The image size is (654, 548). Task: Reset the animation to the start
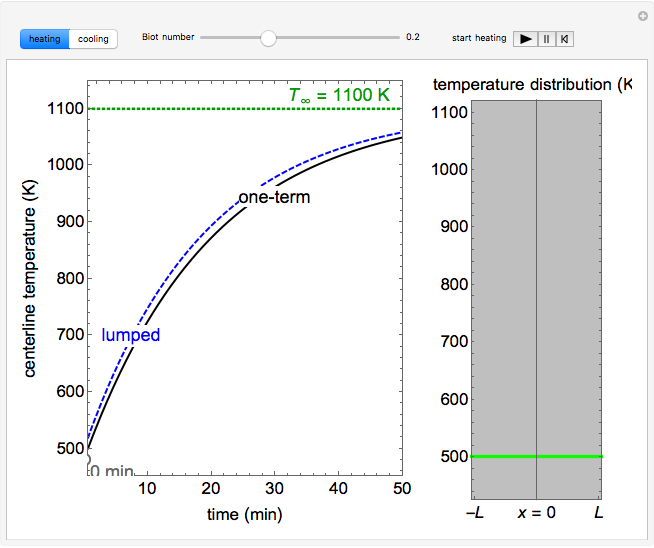(x=565, y=39)
